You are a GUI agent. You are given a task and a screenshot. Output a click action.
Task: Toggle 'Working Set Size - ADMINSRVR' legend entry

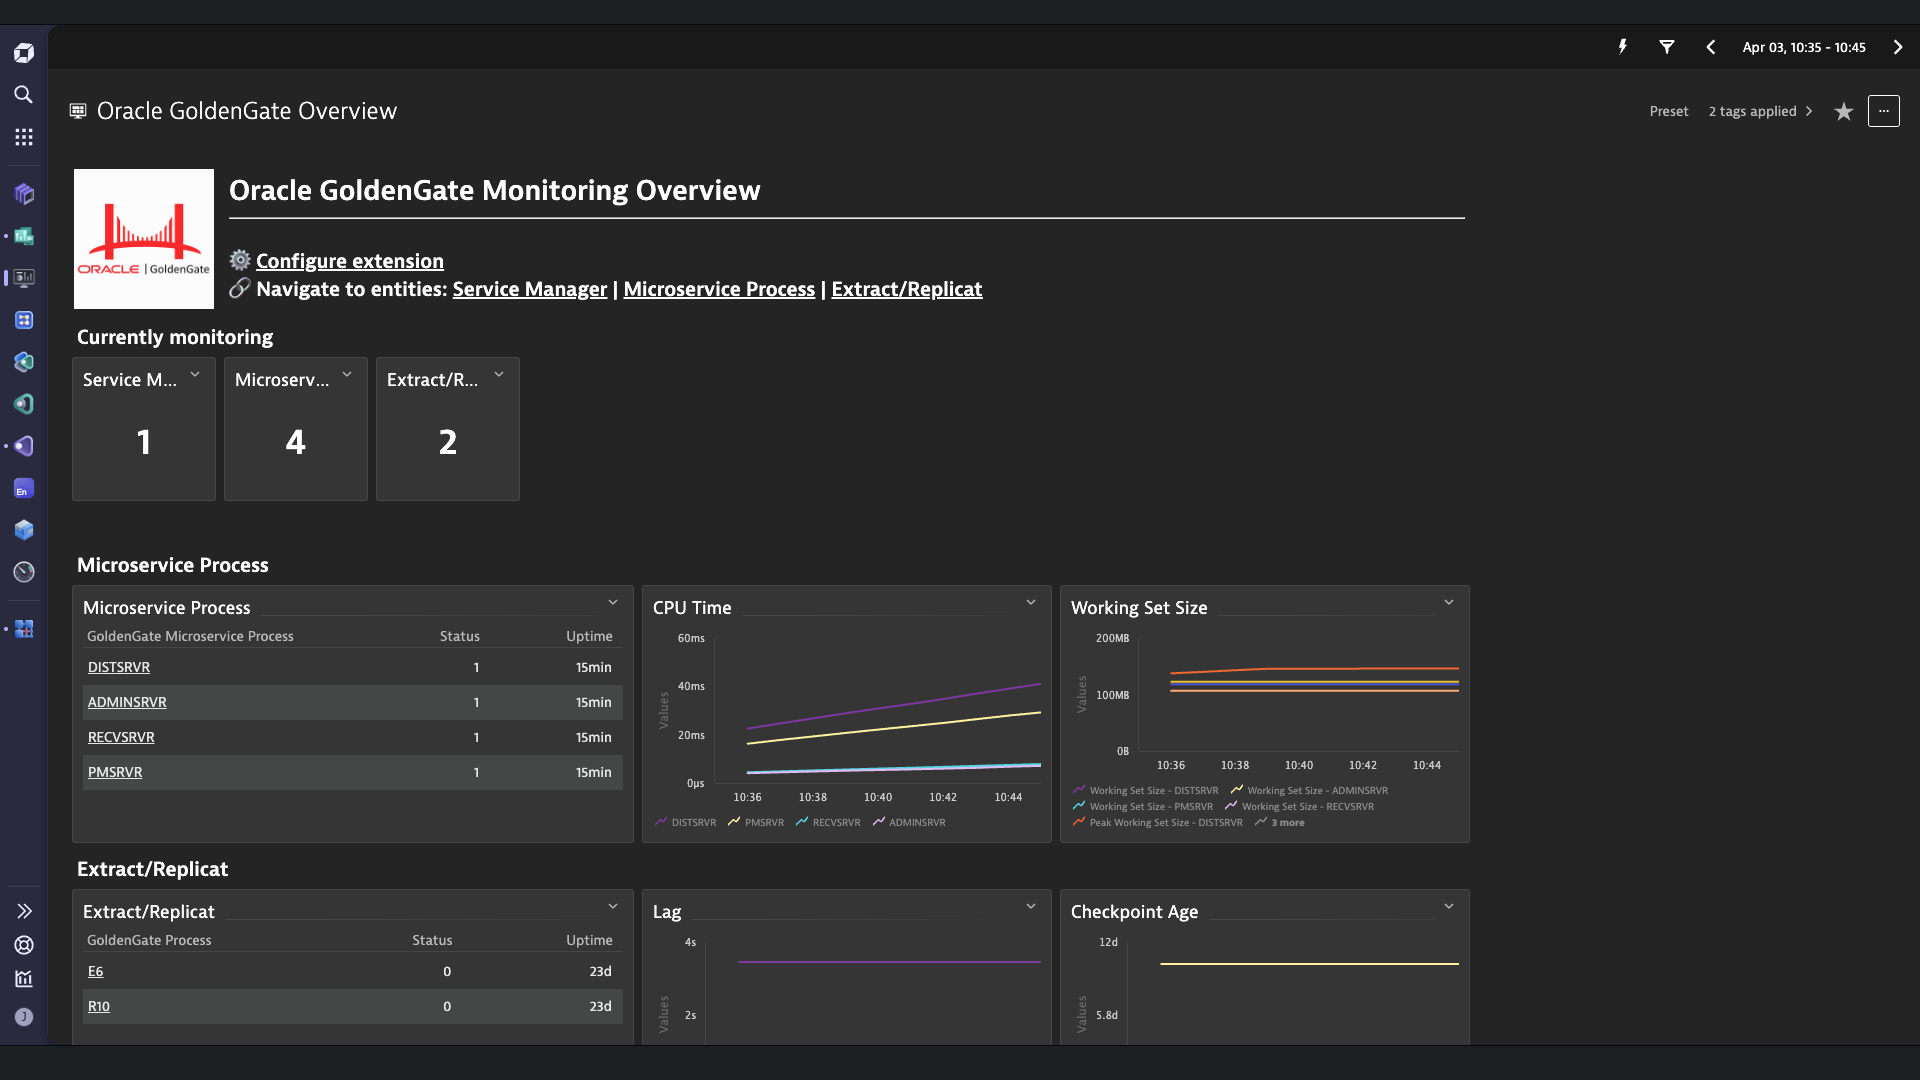pyautogui.click(x=1309, y=790)
